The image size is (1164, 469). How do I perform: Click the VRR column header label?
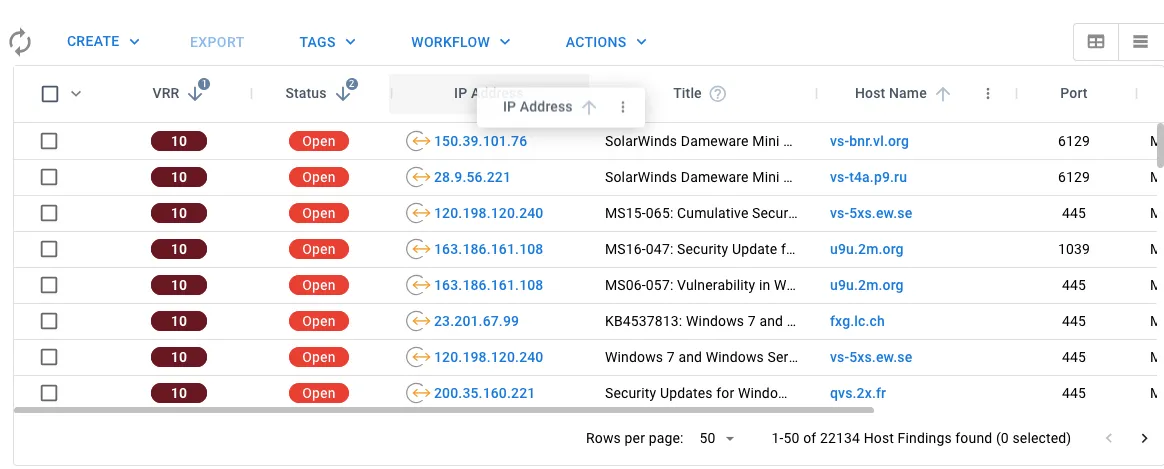coord(166,94)
